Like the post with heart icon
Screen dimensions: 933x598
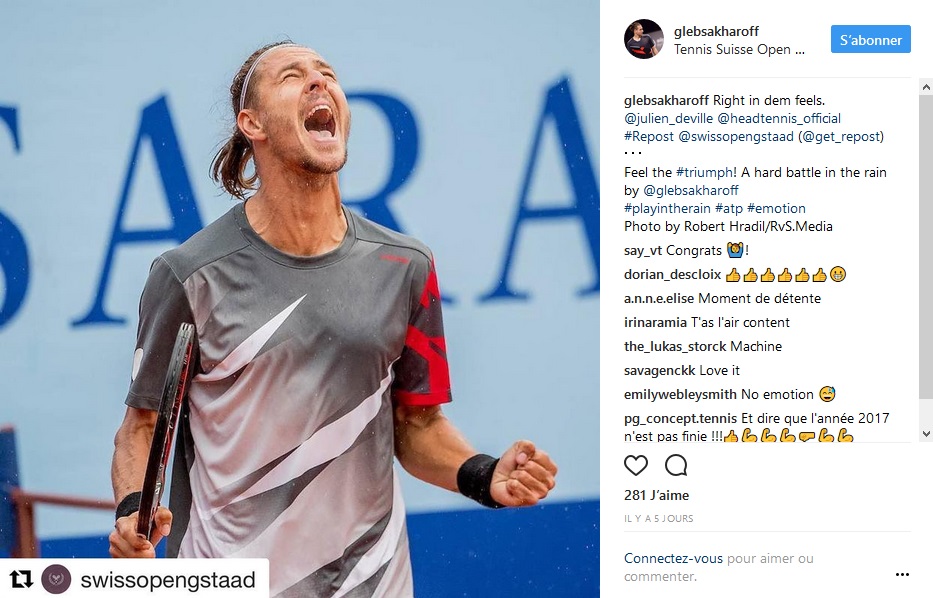[635, 465]
